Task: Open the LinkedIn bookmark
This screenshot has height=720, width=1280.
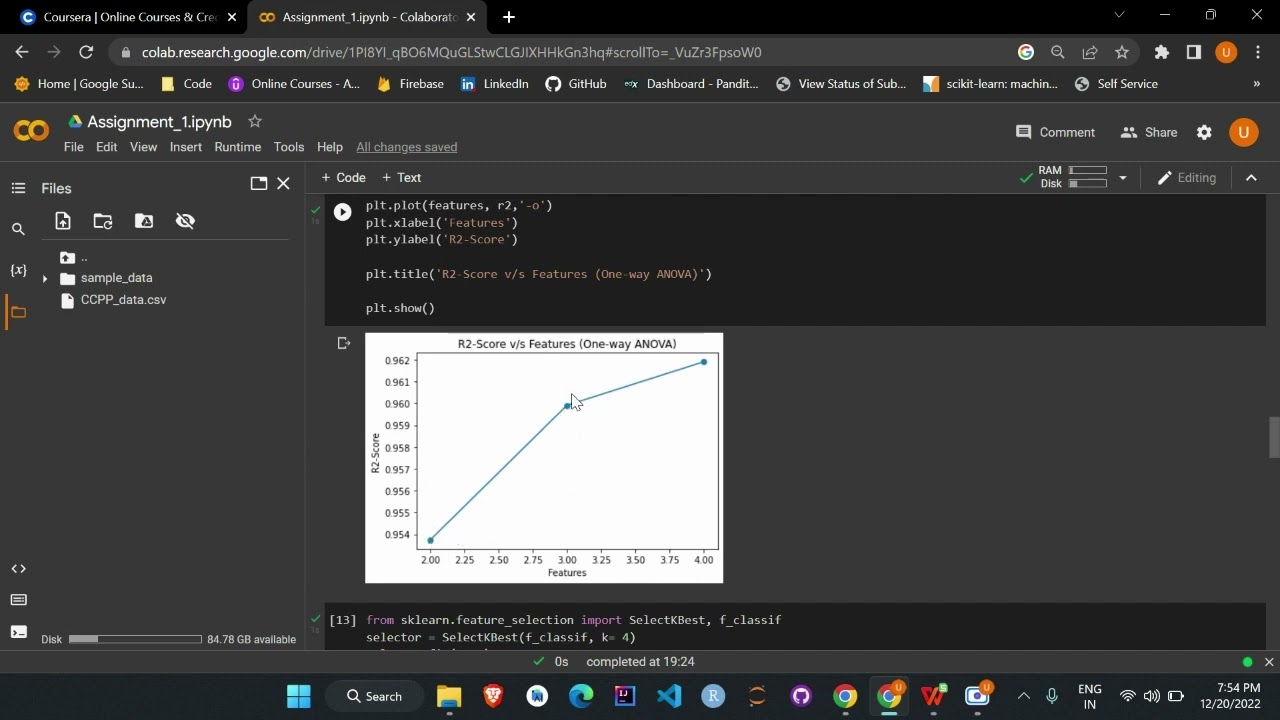Action: tap(494, 84)
